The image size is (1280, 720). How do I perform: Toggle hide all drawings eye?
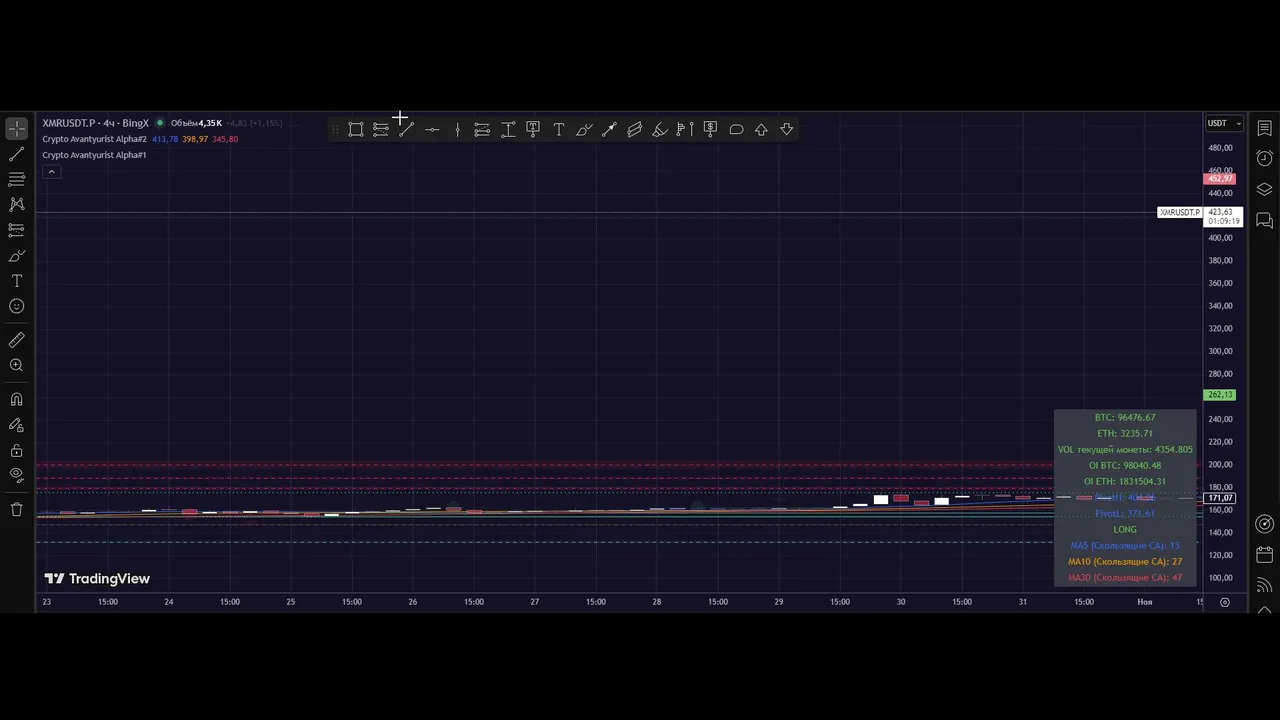(17, 475)
